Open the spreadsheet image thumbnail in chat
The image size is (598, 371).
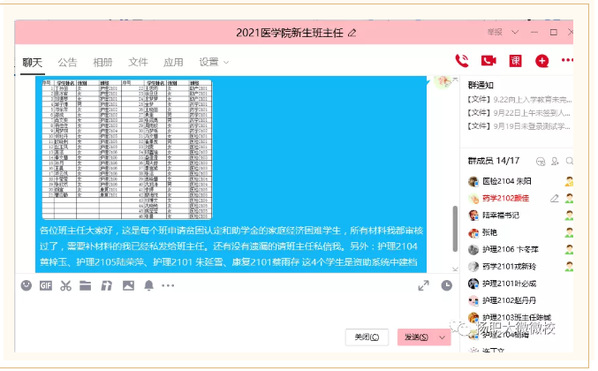[x=127, y=149]
